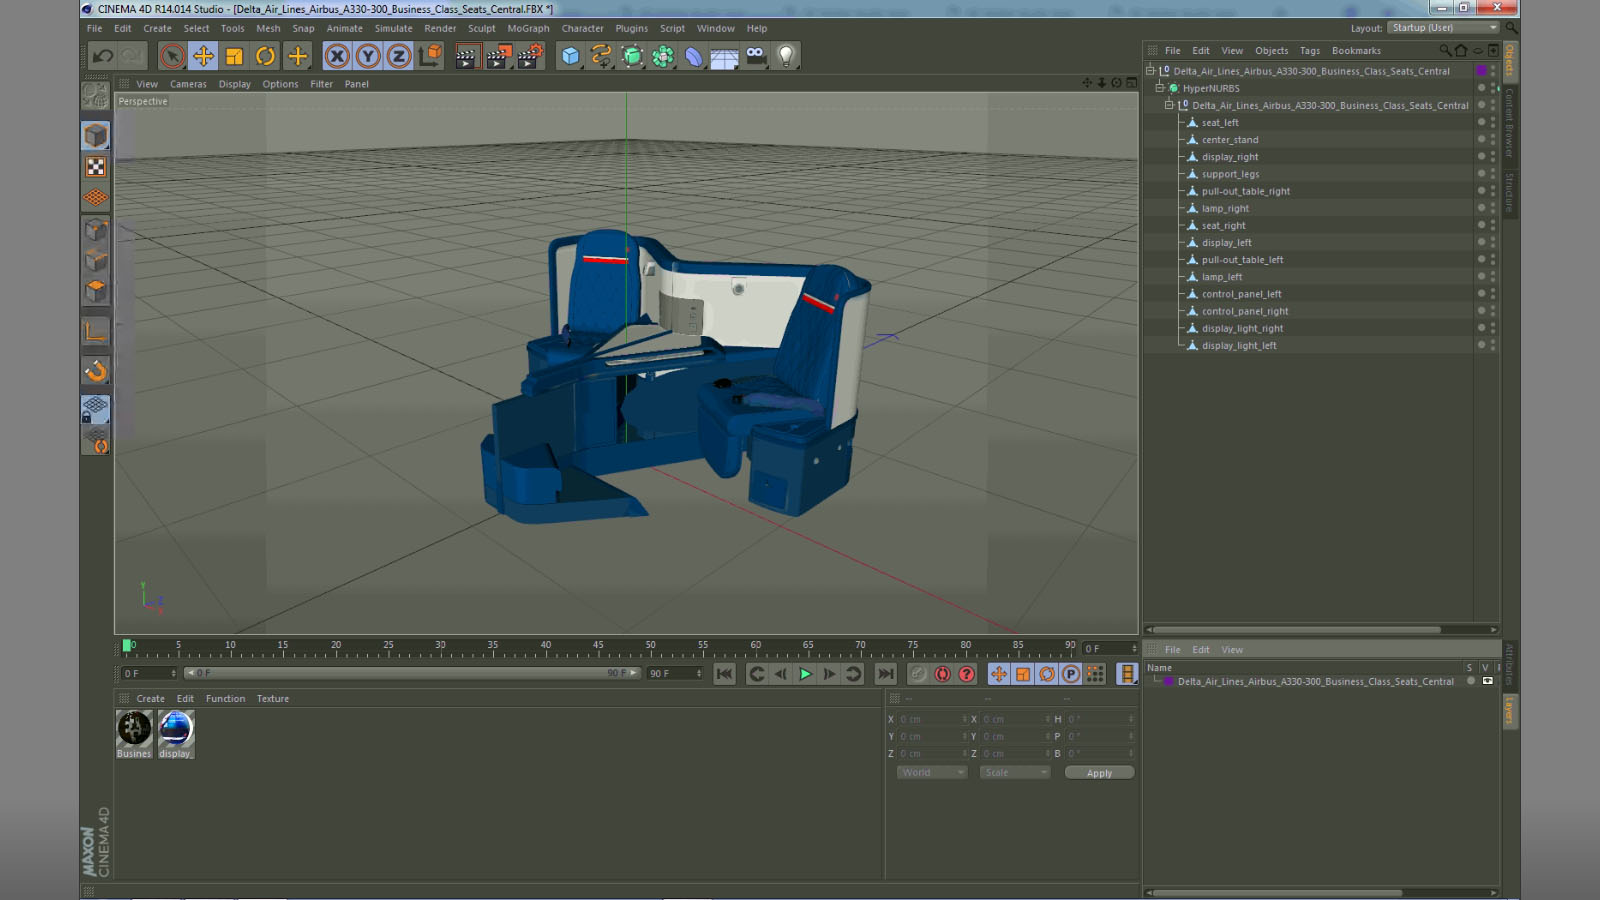This screenshot has height=900, width=1600.
Task: Open viewport Cameras menu
Action: pos(188,84)
